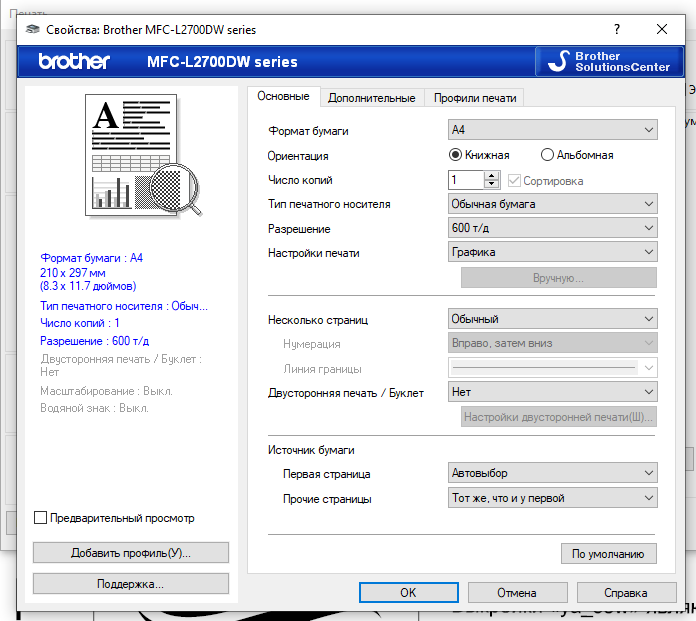Open the Нумерация dropdown

[553, 343]
